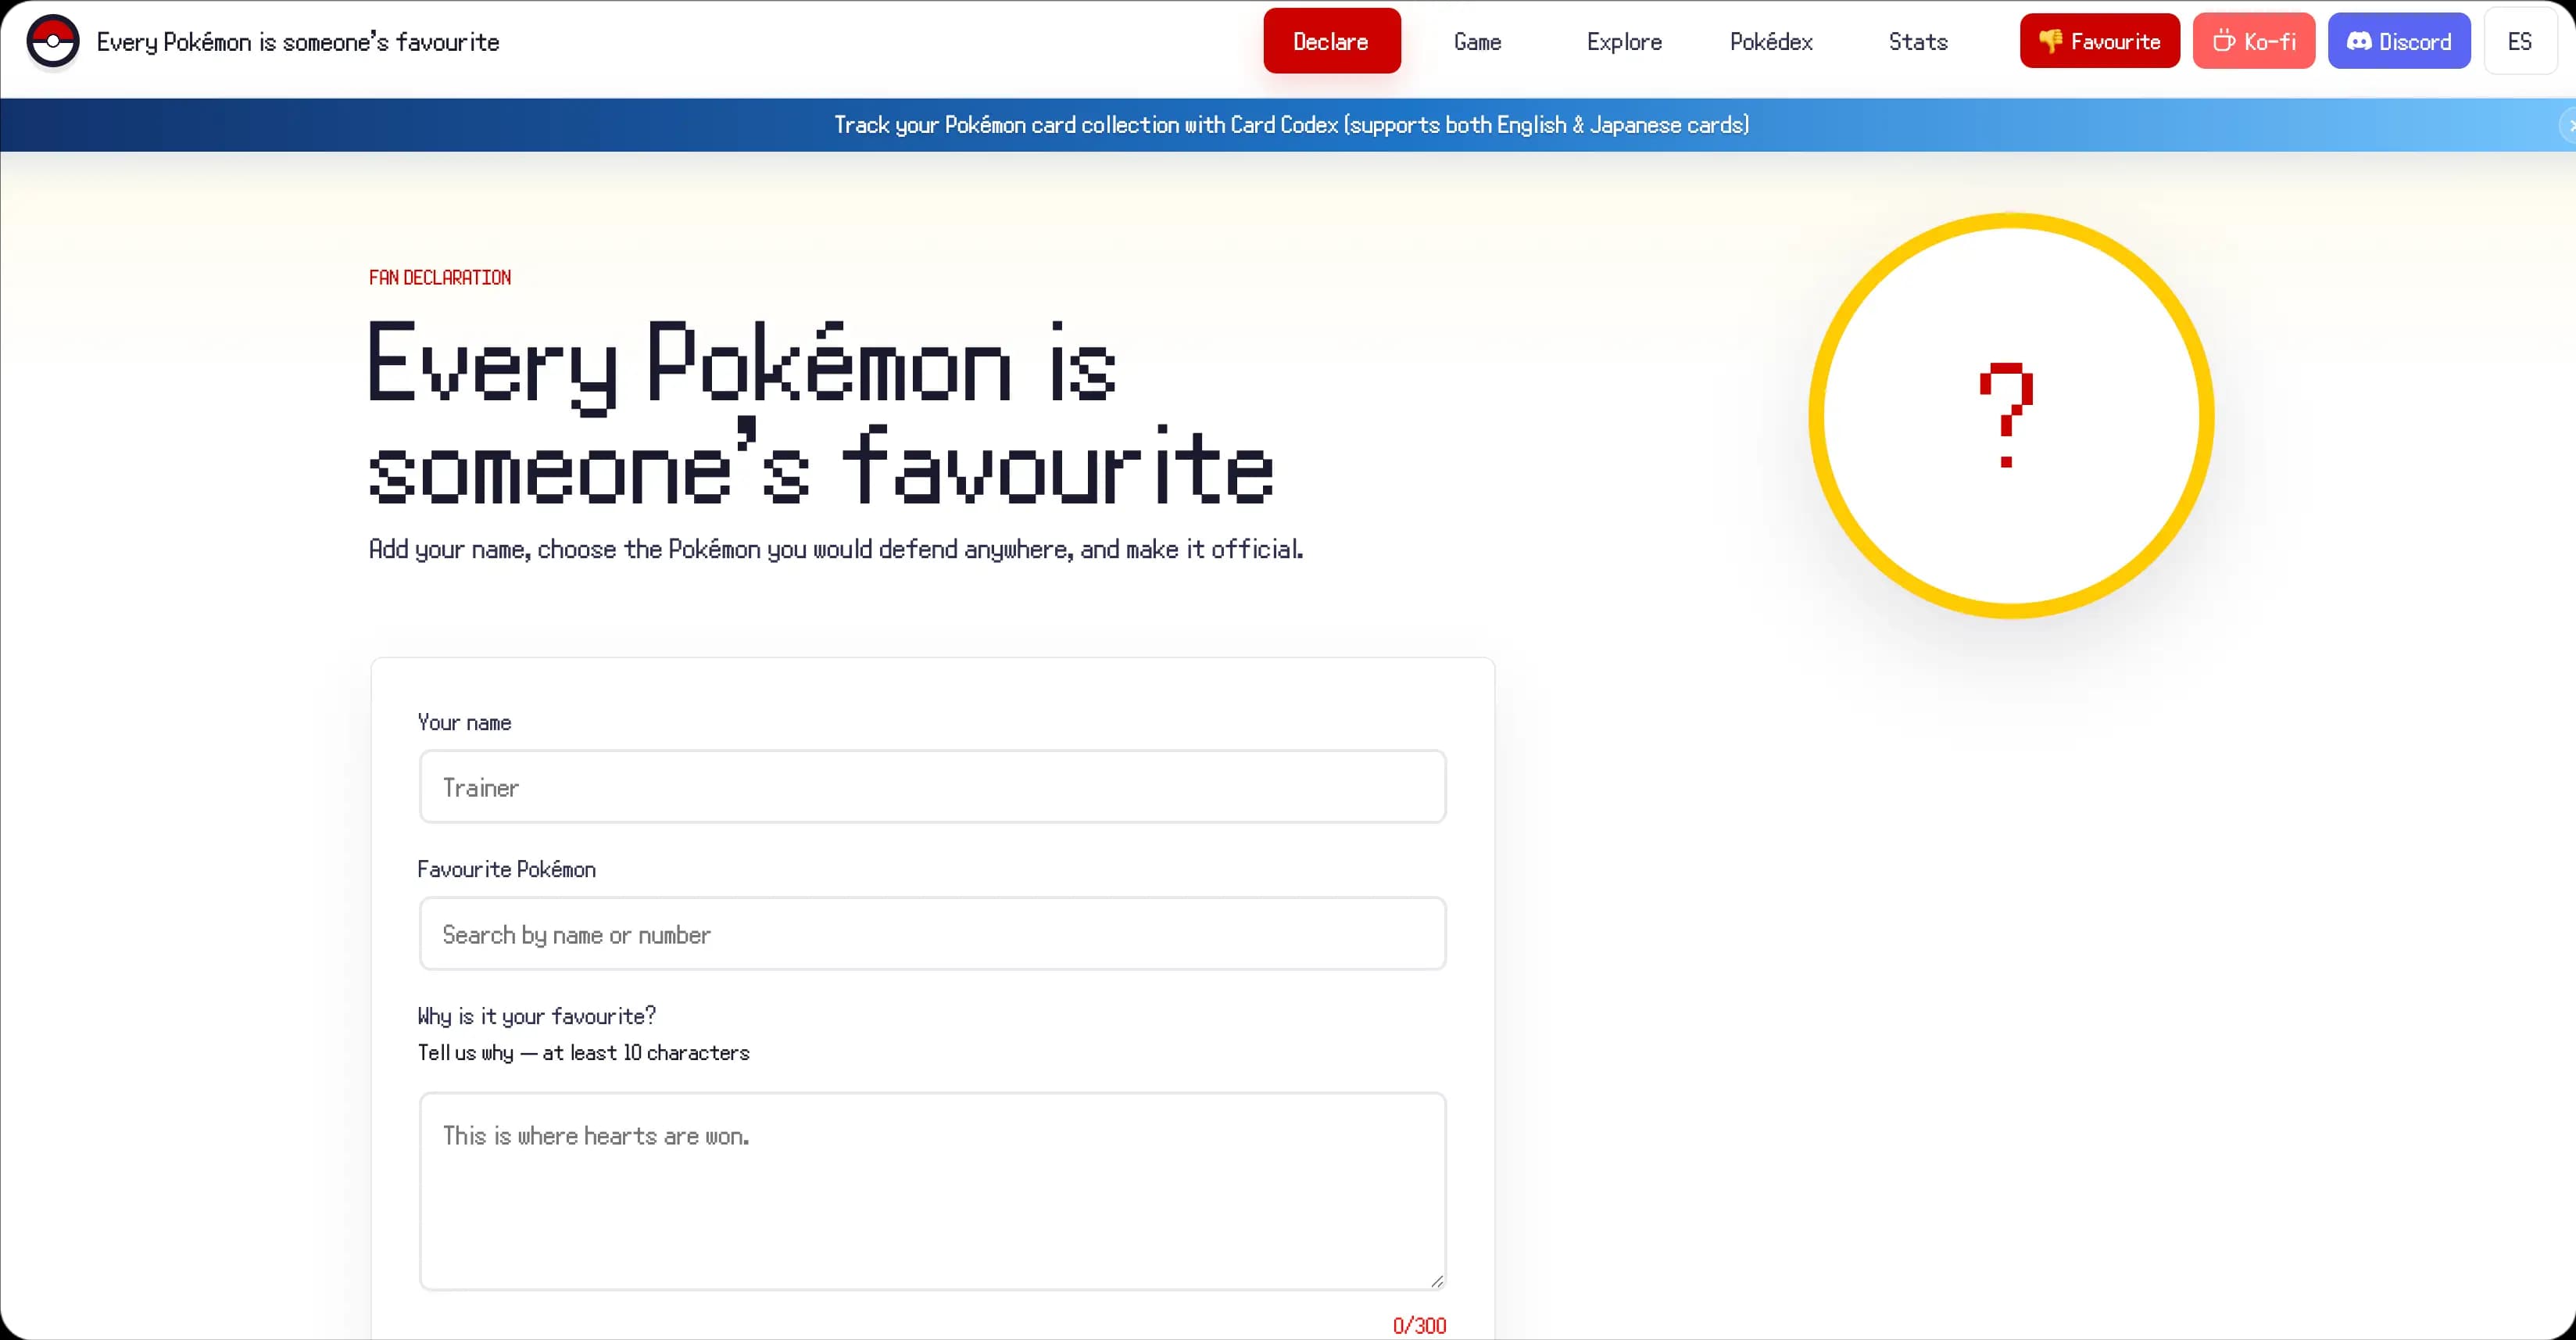
Task: Focus the Your name Trainer field
Action: 932,787
